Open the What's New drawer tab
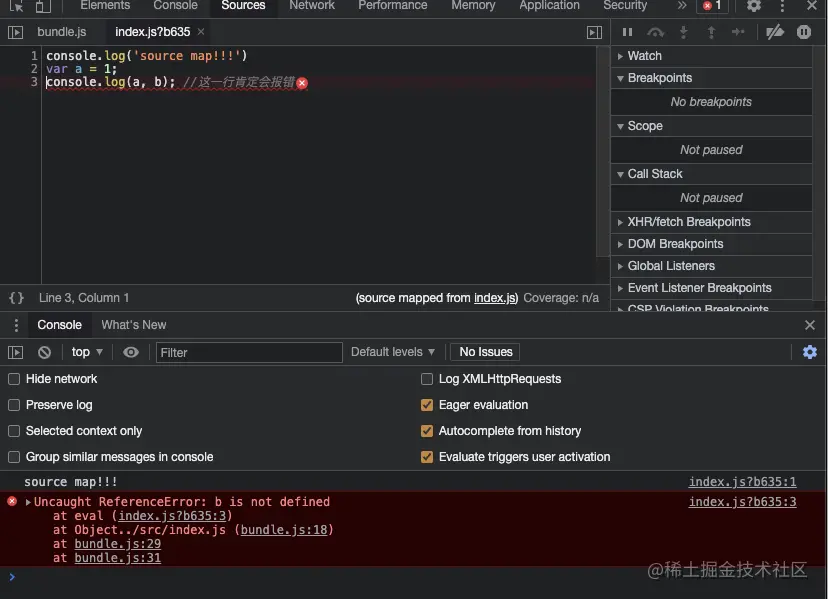Screen dimensions: 828x599 pos(134,325)
